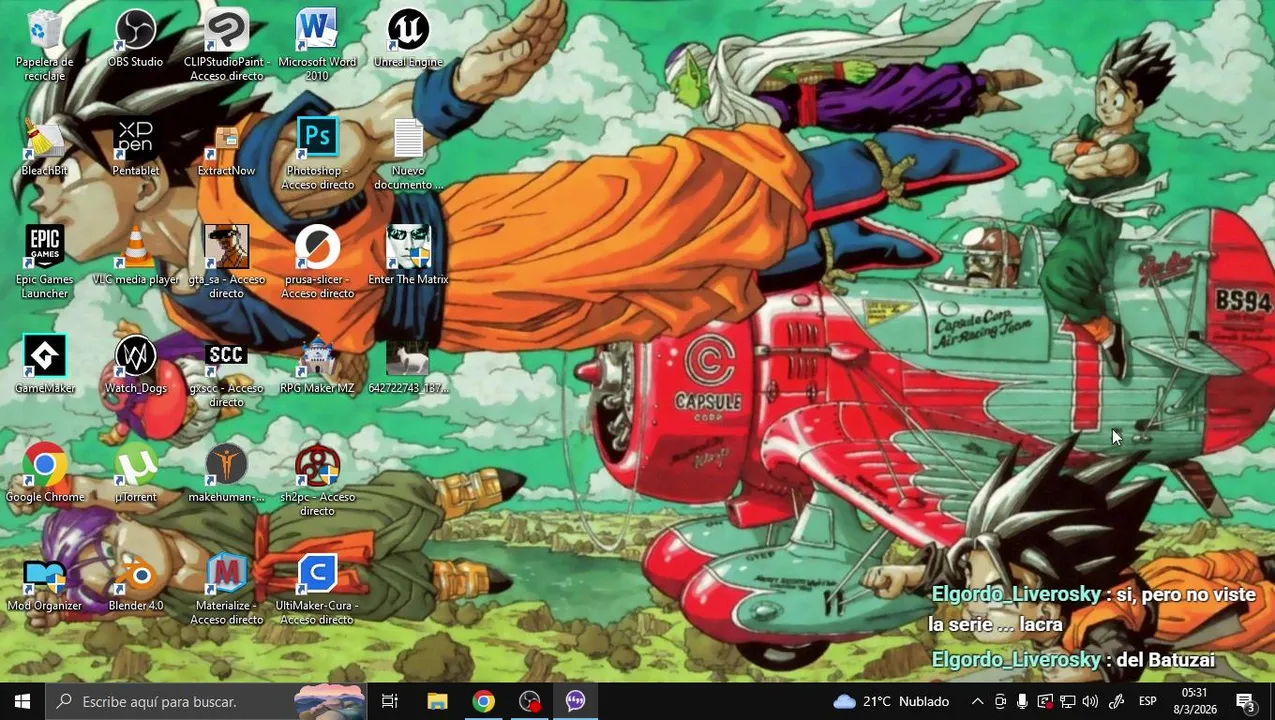Open Chrome from the taskbar
Image resolution: width=1275 pixels, height=720 pixels.
483,701
